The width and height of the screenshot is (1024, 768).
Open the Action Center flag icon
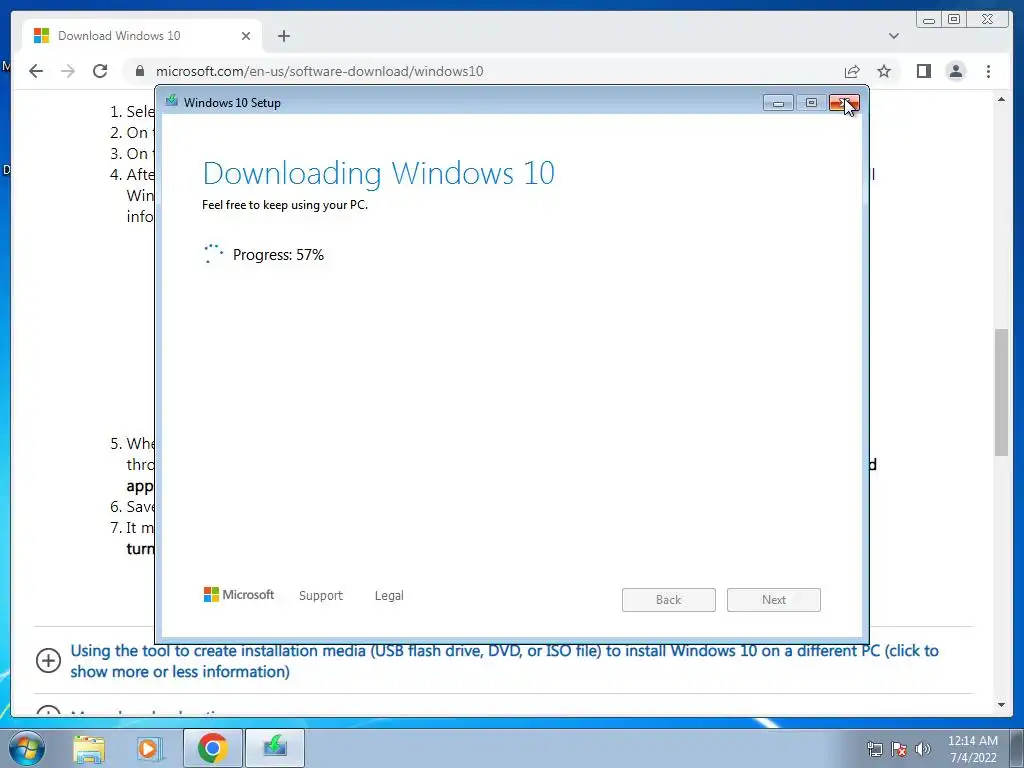tap(899, 749)
